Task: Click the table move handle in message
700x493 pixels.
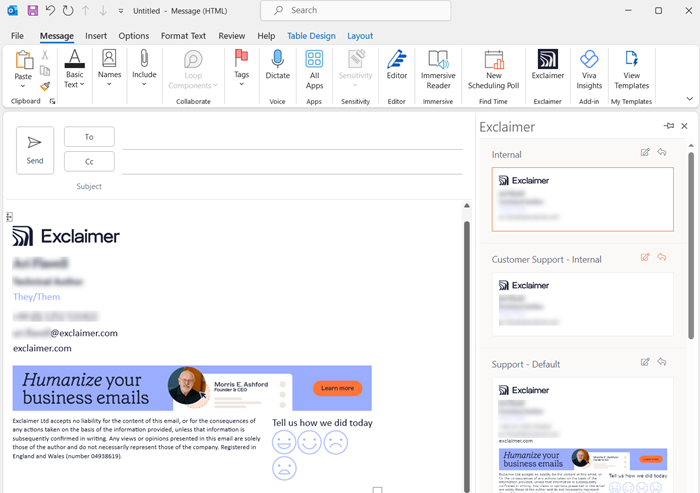Action: tap(9, 217)
